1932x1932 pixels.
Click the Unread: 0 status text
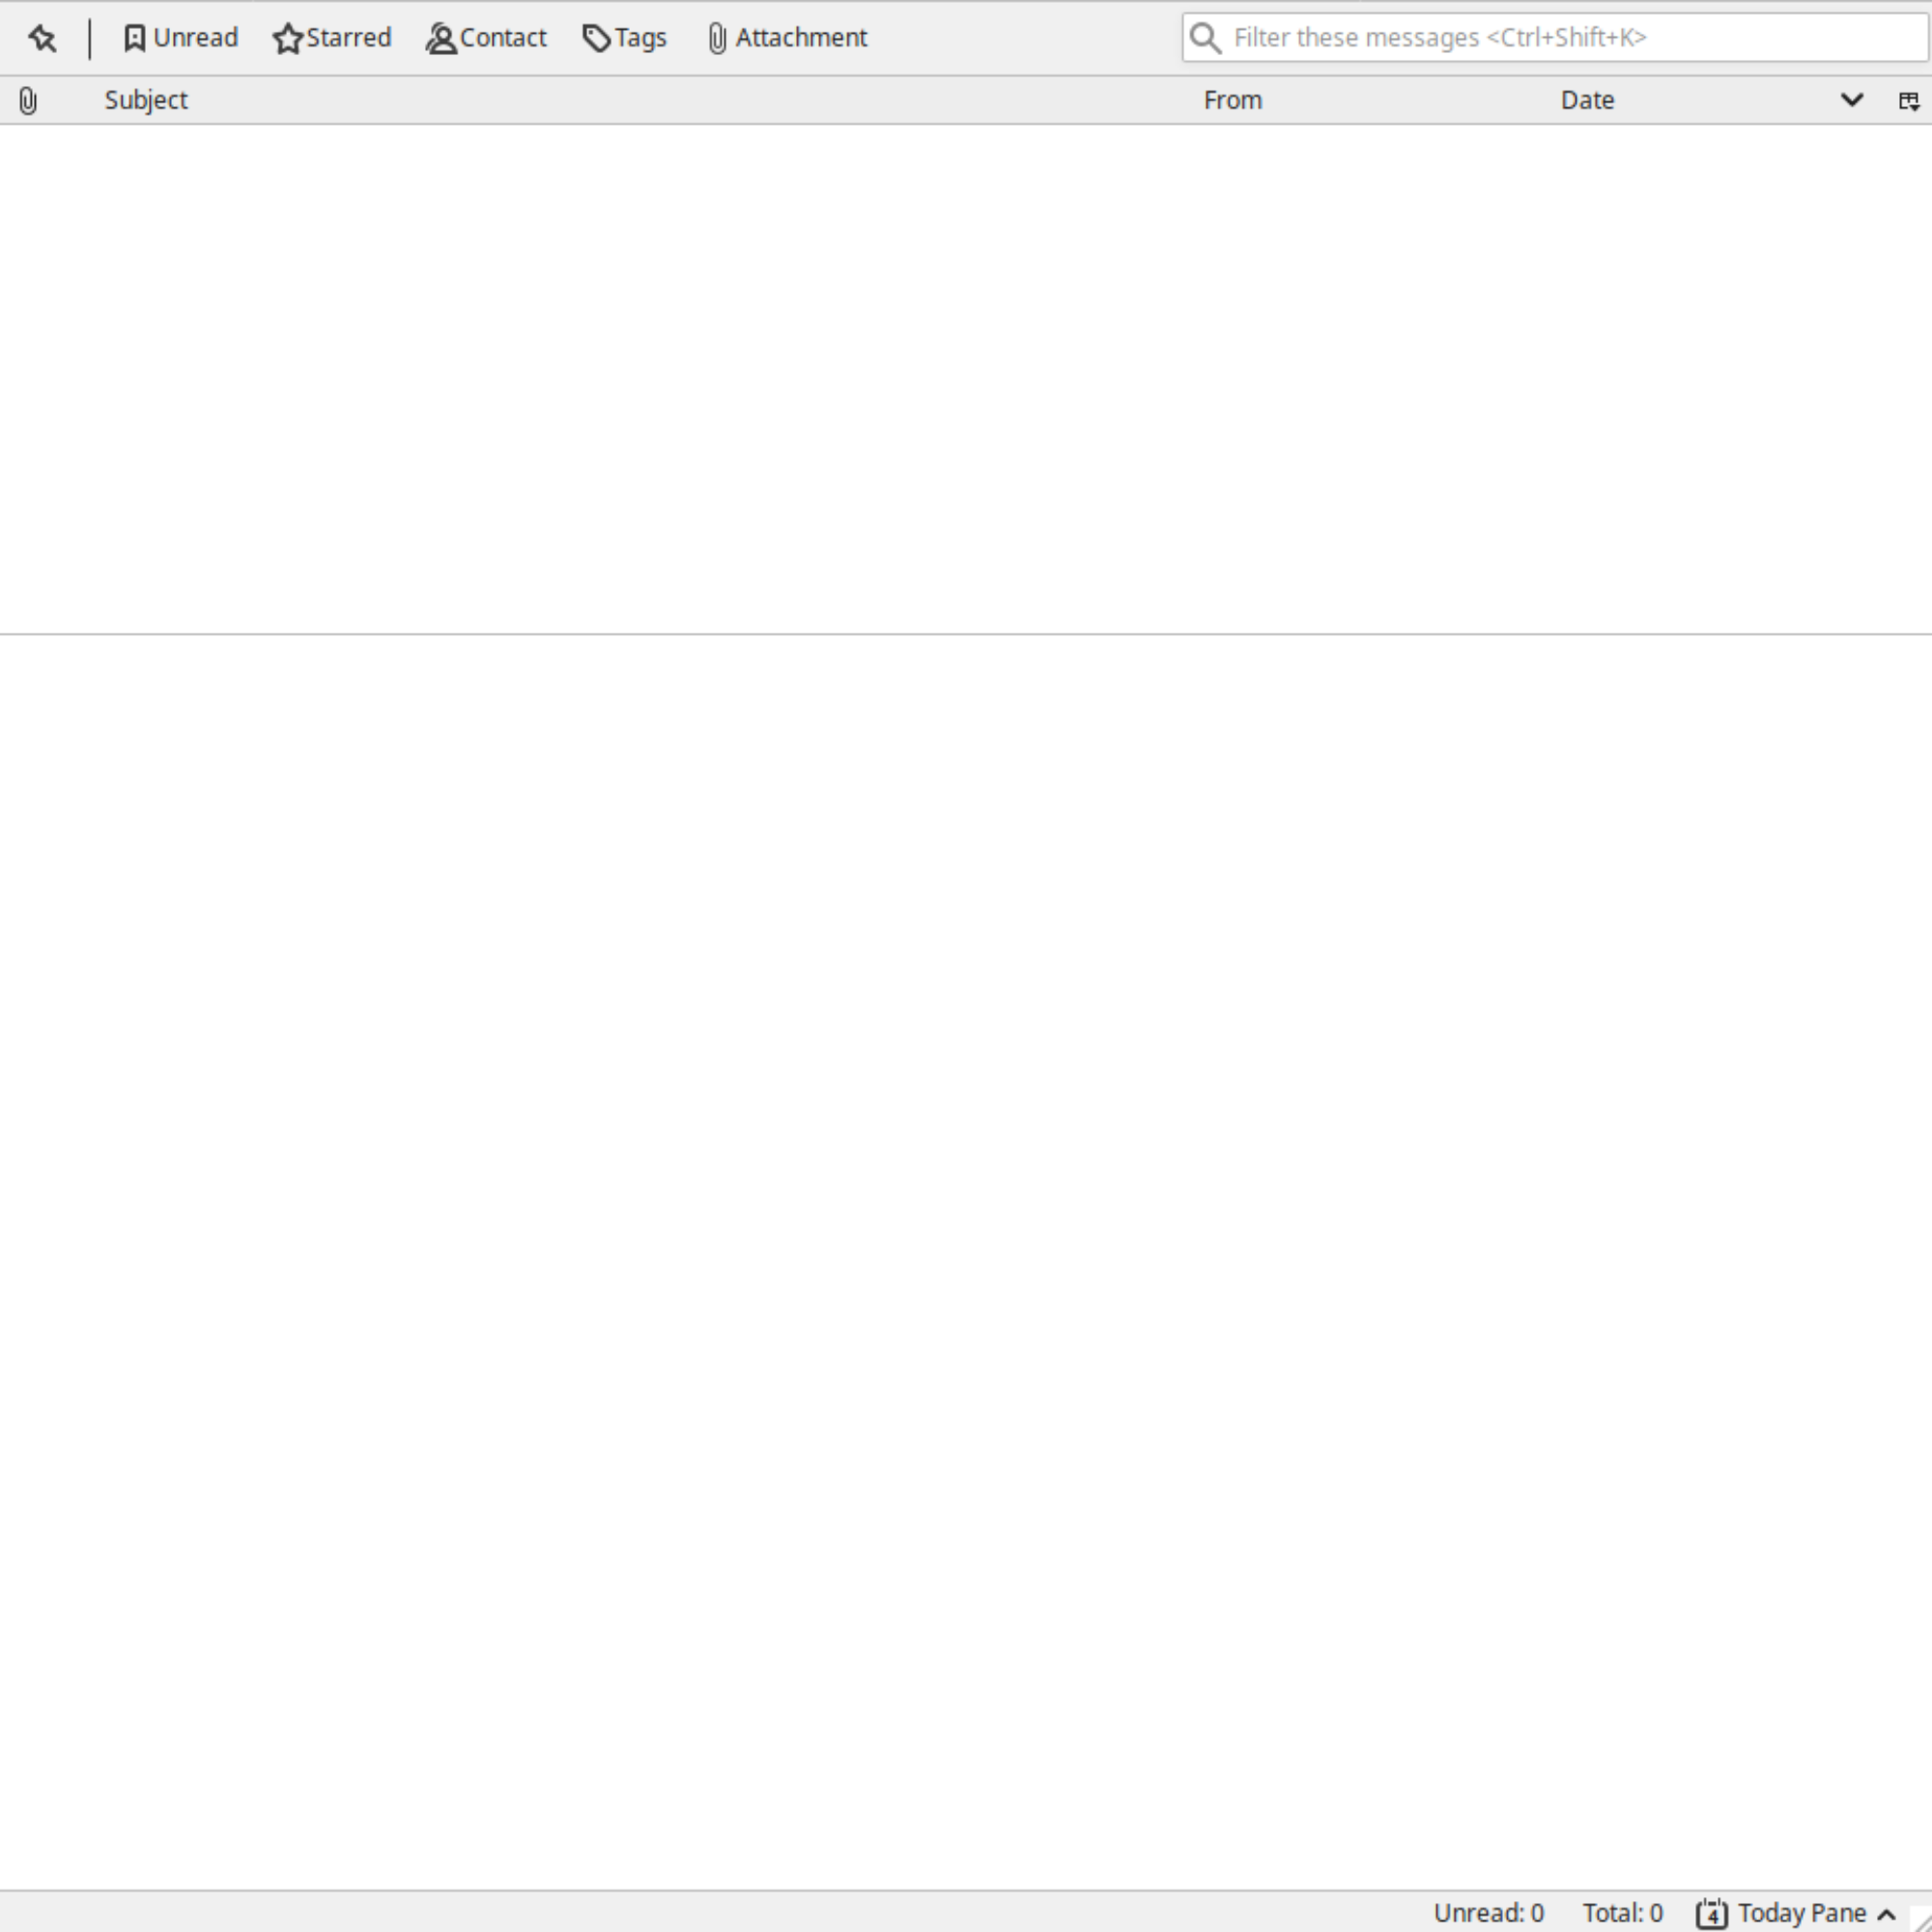(1488, 1913)
